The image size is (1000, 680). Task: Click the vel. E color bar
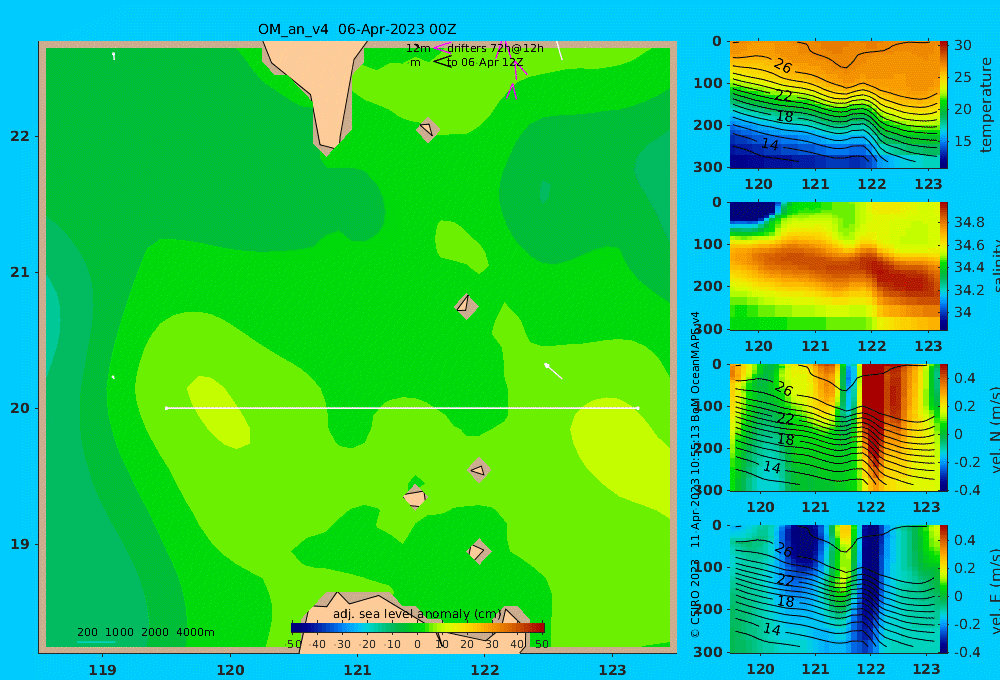pyautogui.click(x=944, y=589)
